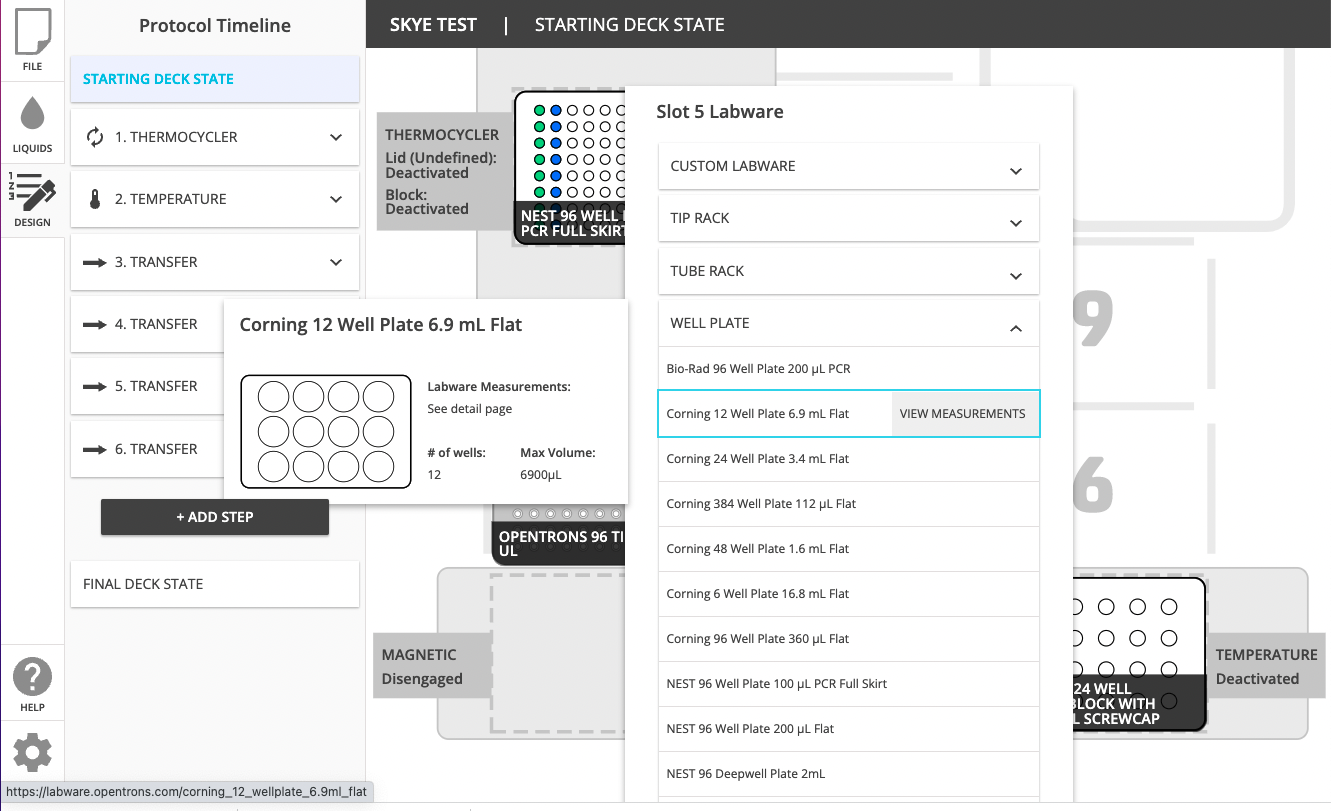The height and width of the screenshot is (811, 1331).
Task: Expand the CUSTOM LABWARE section
Action: pos(848,166)
